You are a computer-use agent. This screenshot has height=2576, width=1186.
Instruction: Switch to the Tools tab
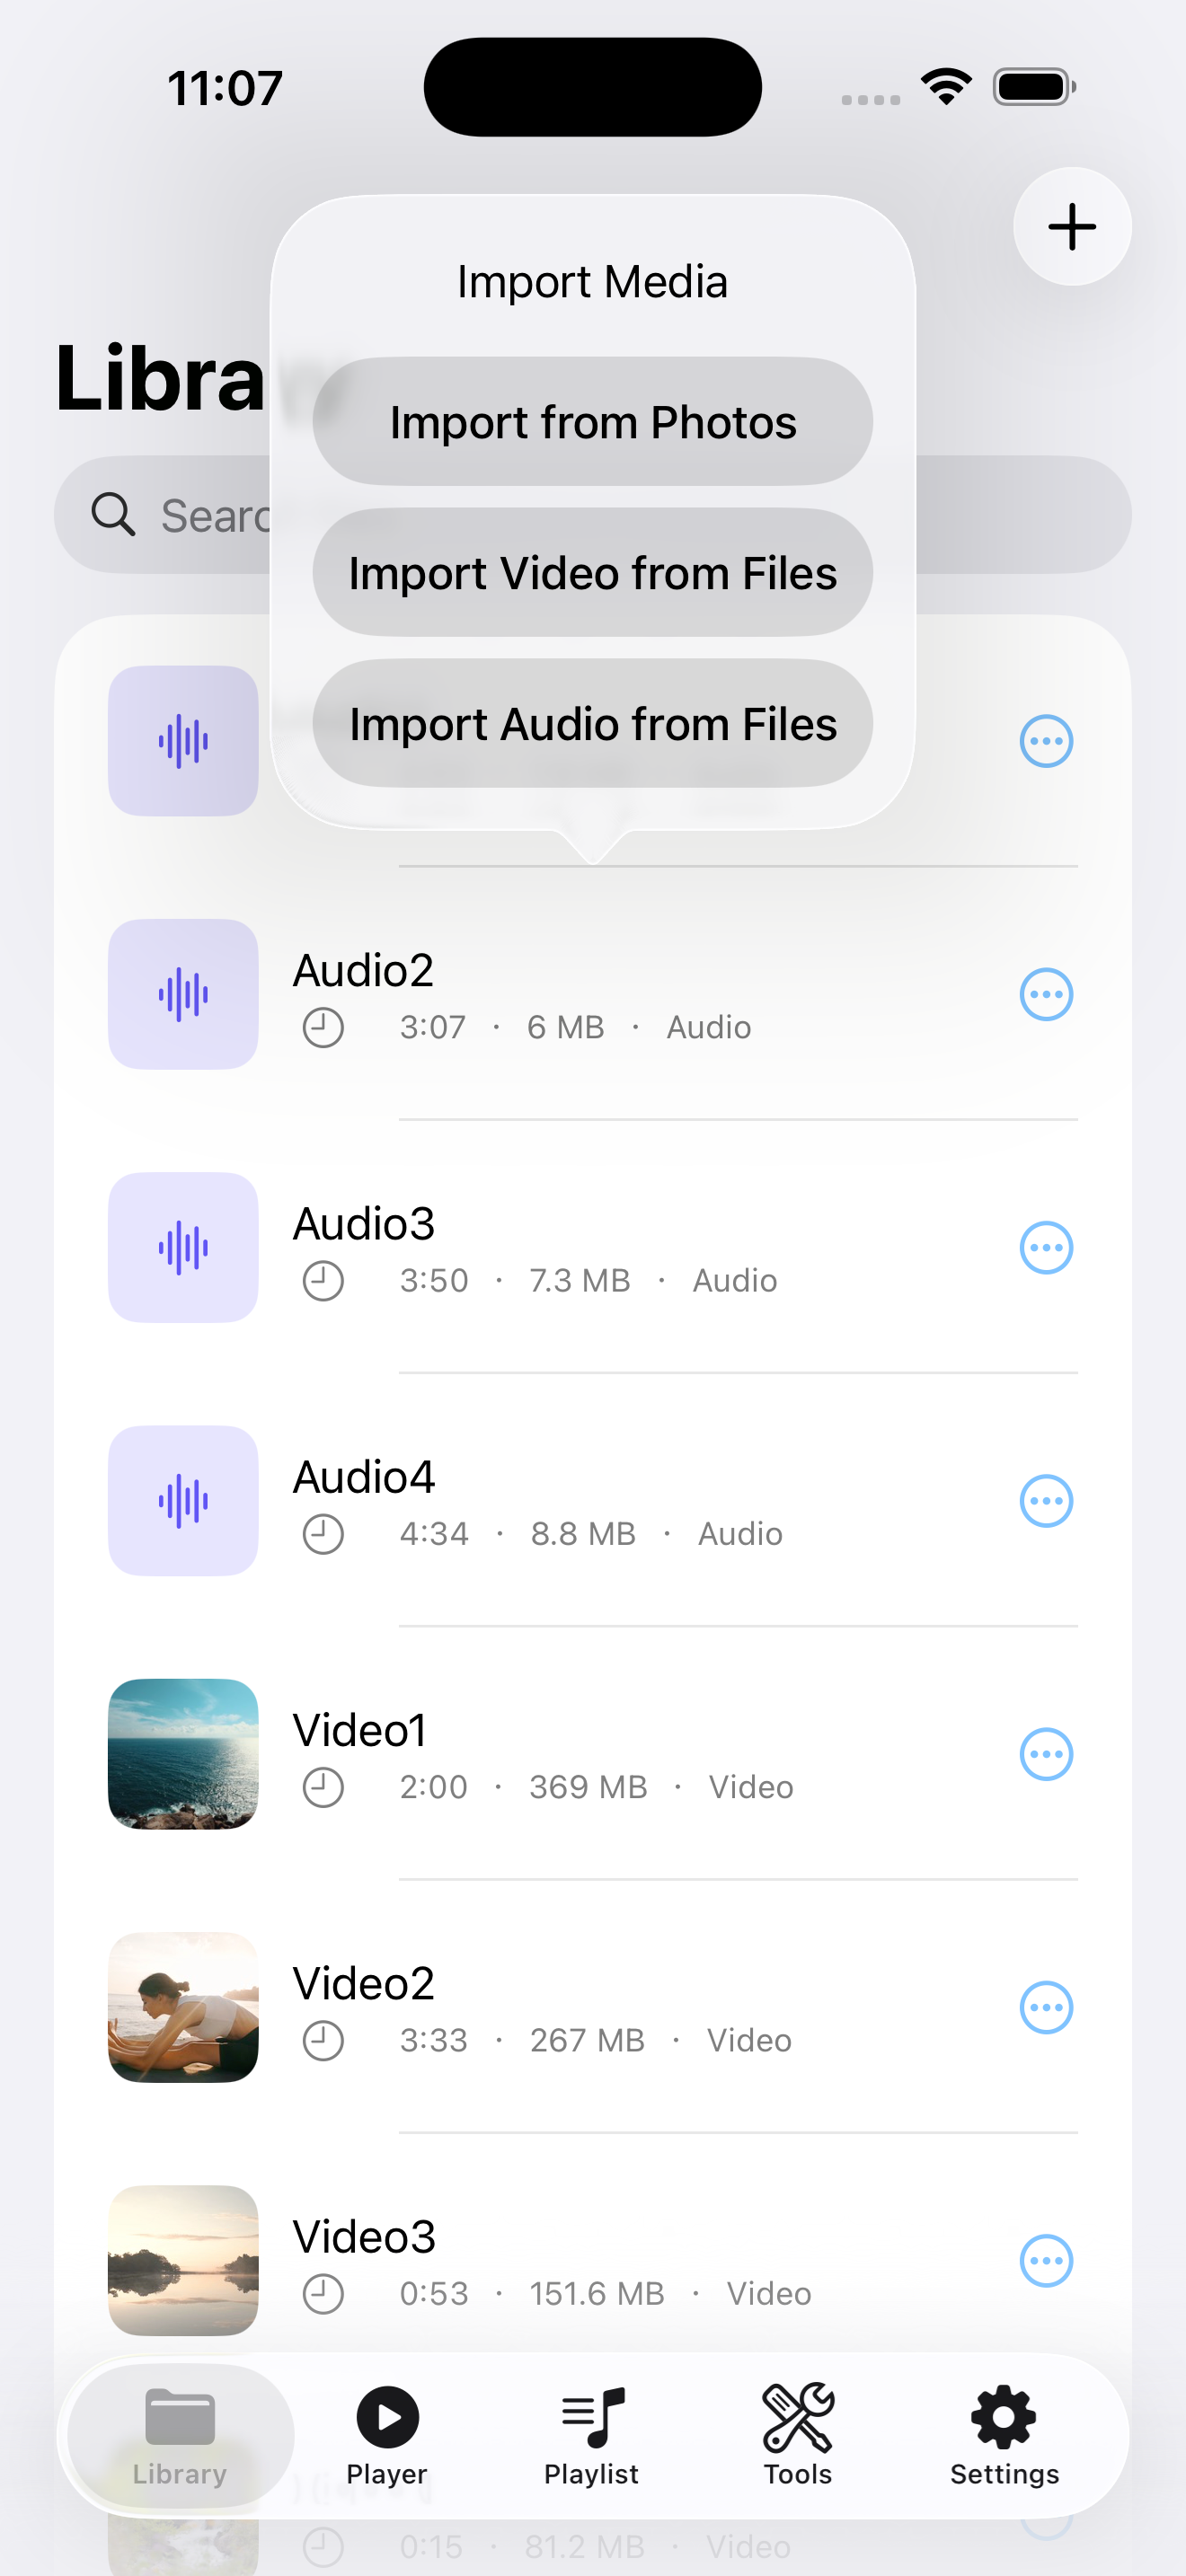(798, 2436)
